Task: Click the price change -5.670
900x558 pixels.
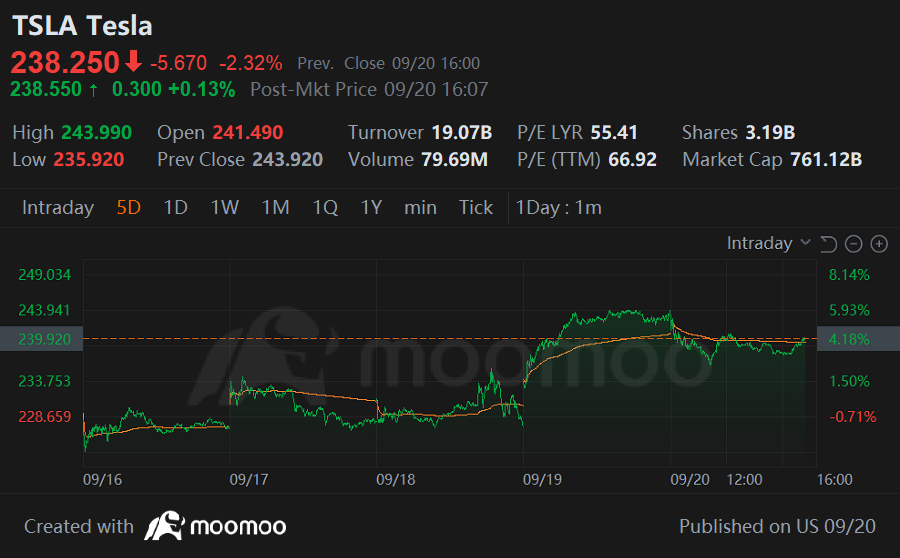Action: coord(179,63)
